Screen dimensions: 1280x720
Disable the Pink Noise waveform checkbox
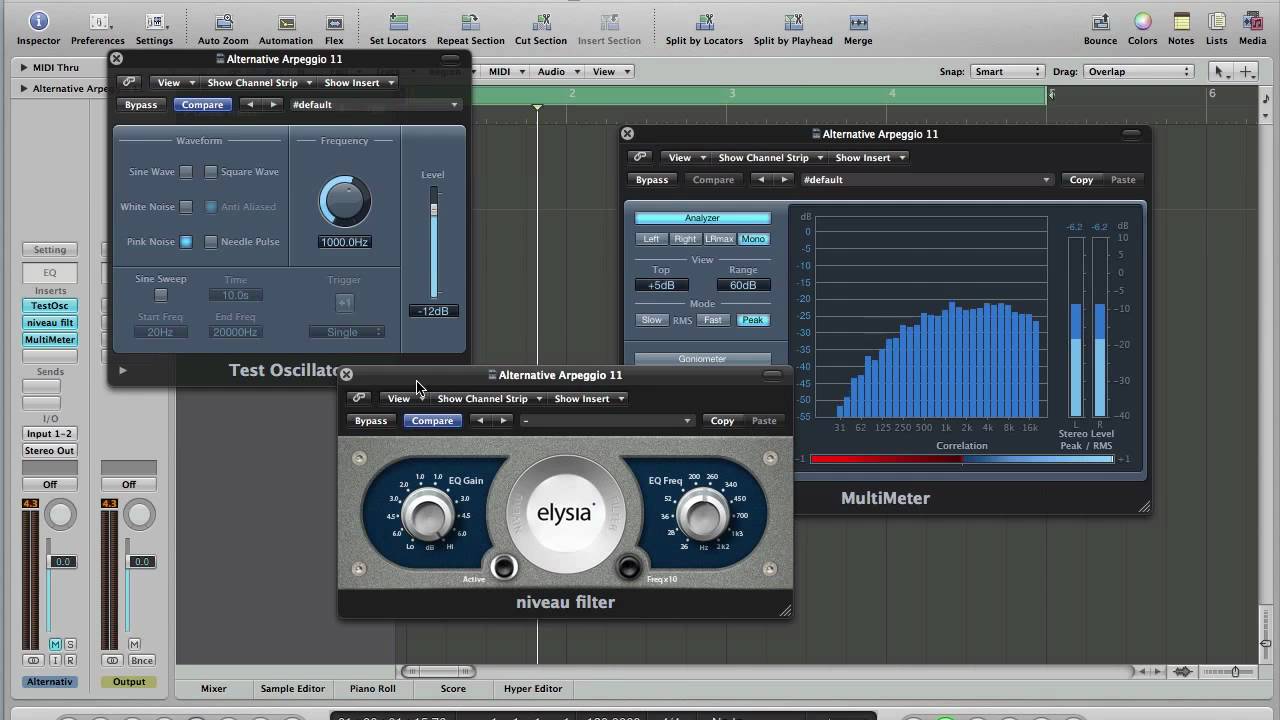coord(186,242)
